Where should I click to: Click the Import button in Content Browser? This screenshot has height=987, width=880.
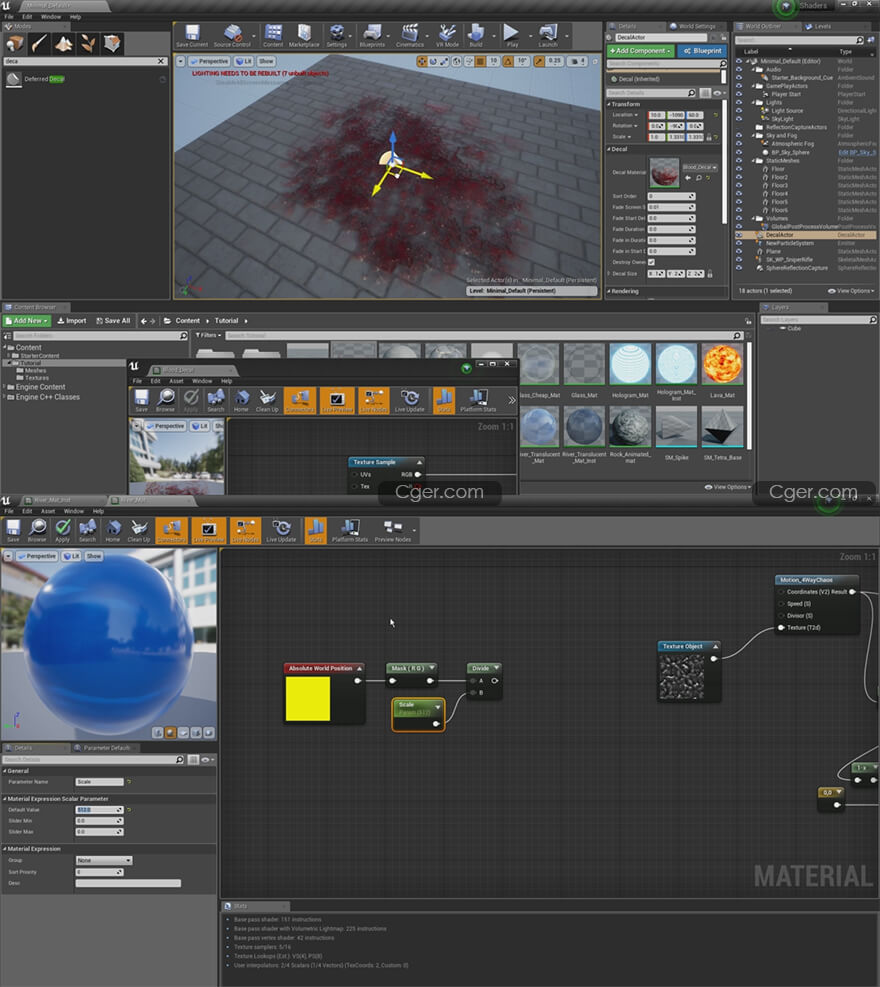point(72,321)
